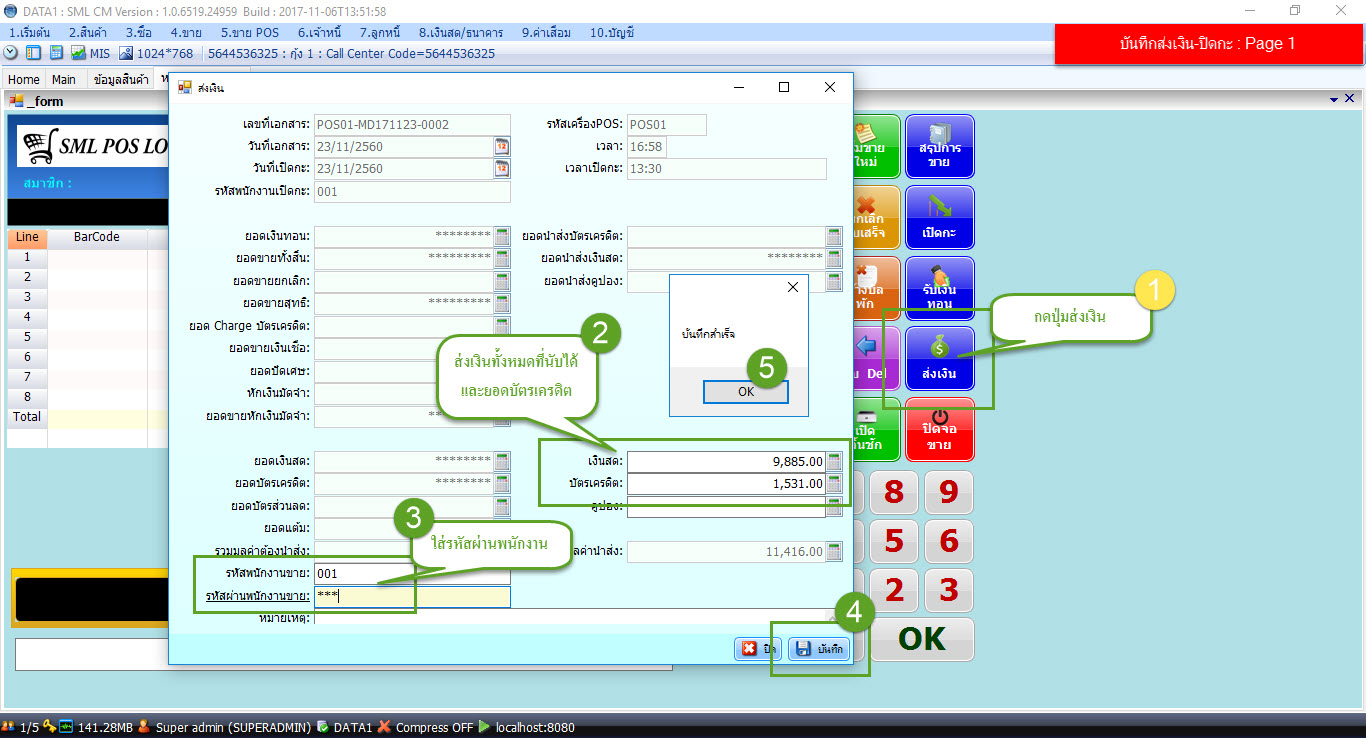This screenshot has width=1366, height=738.
Task: Click the บันทึก save button
Action: (x=819, y=649)
